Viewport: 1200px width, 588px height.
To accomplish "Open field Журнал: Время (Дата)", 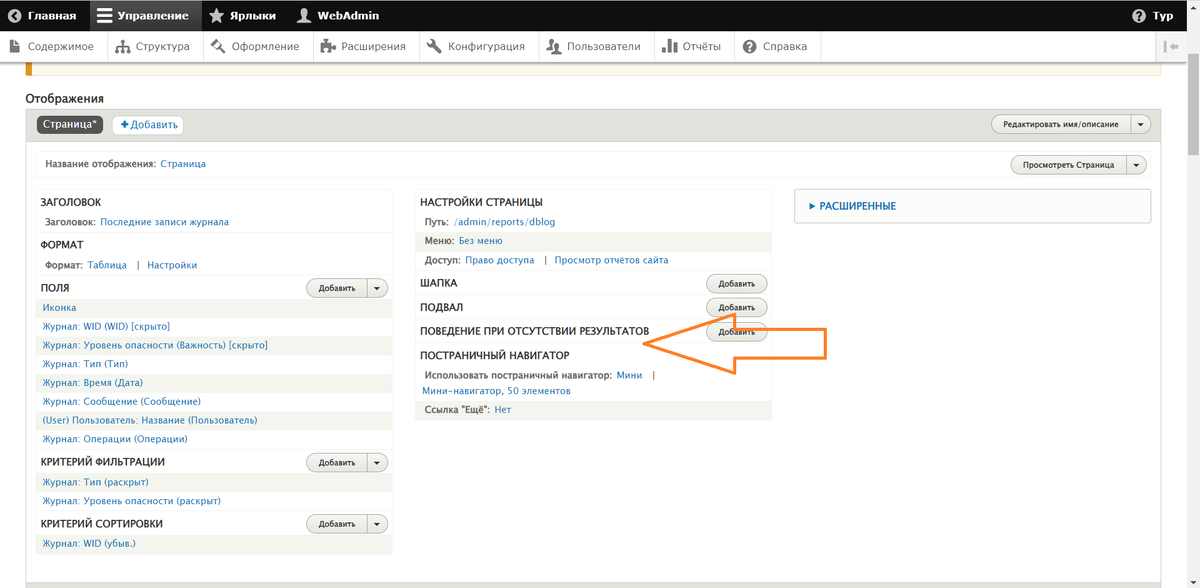I will [92, 383].
